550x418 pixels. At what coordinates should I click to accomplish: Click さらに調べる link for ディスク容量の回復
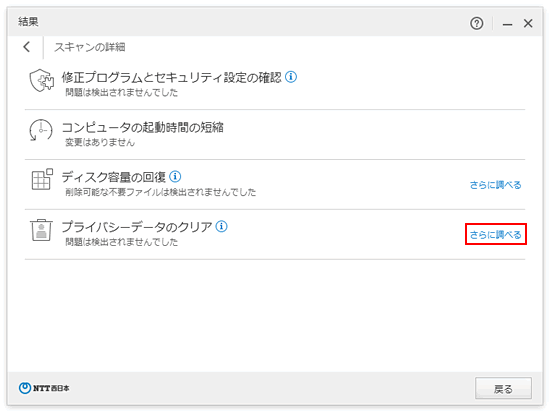pyautogui.click(x=495, y=185)
